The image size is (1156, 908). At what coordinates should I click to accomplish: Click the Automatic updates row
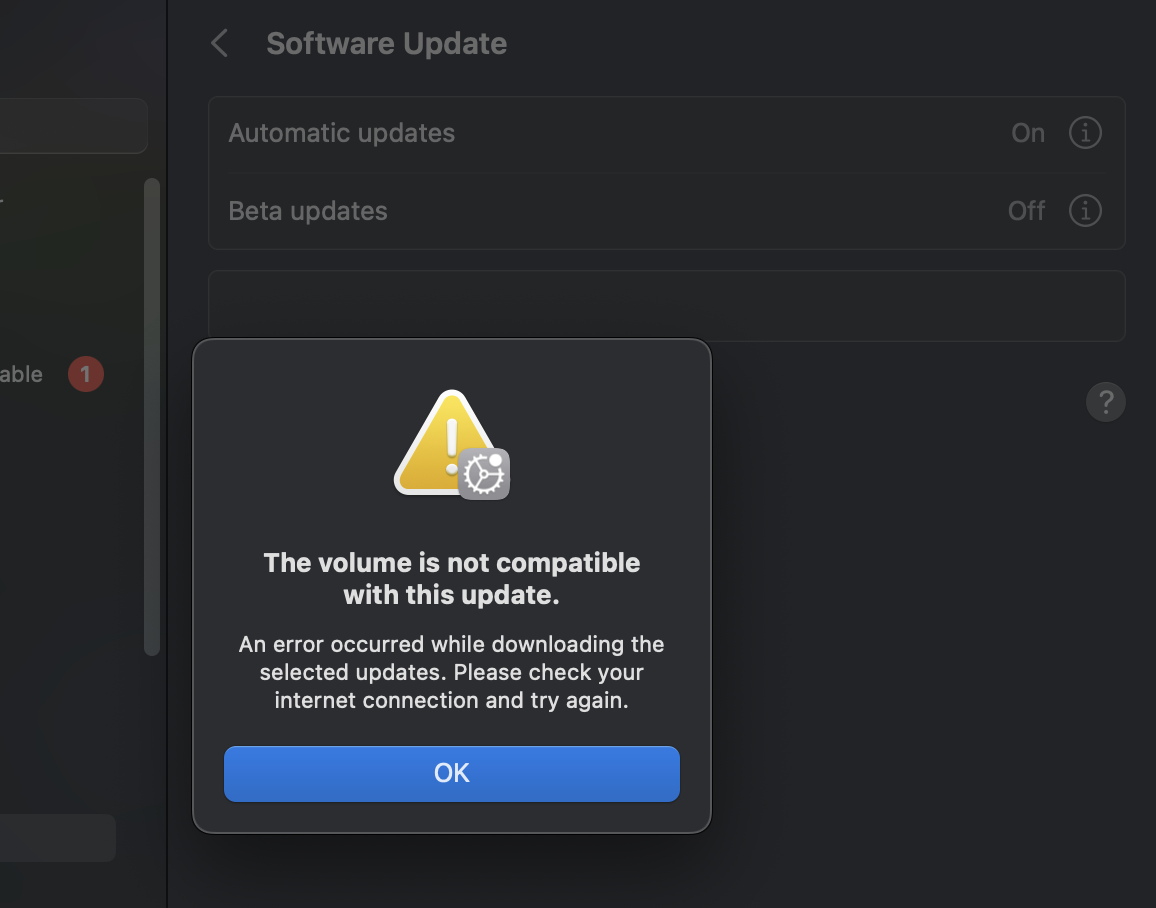point(600,132)
